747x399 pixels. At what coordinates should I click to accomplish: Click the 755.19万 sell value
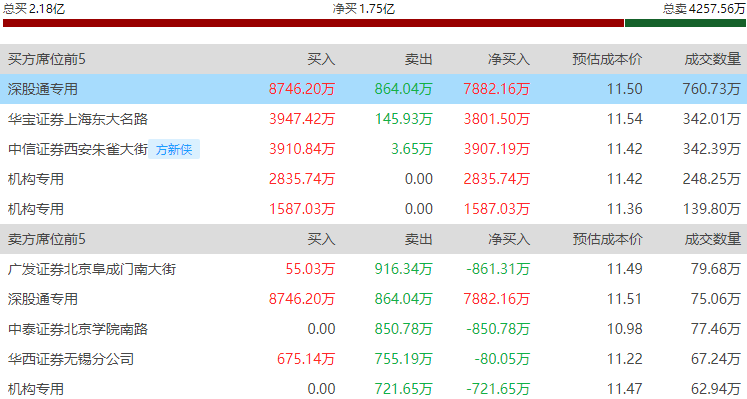tap(404, 359)
